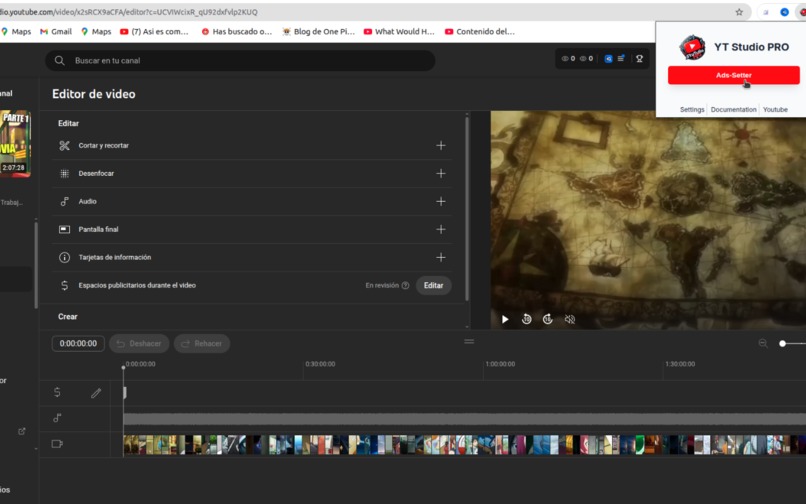Select 'Desenfocar' text

[96, 173]
